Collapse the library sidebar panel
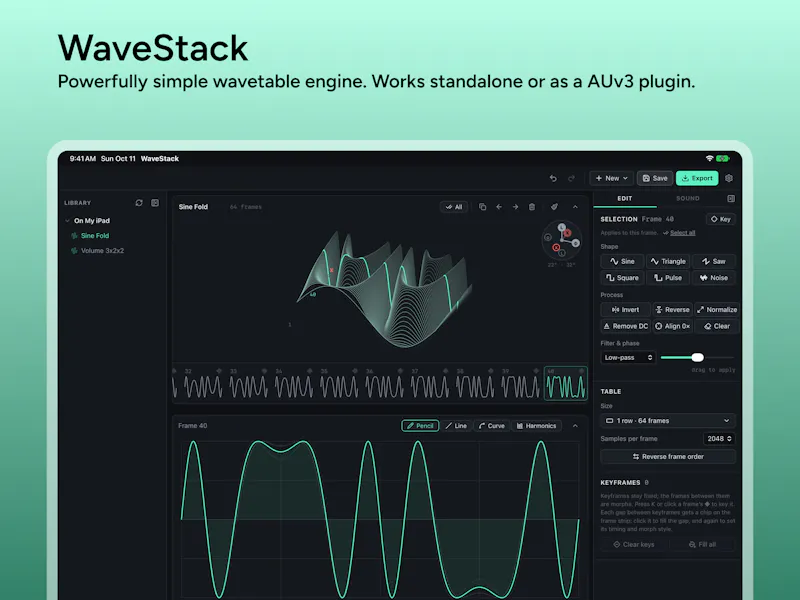The width and height of the screenshot is (800, 600). pos(155,203)
